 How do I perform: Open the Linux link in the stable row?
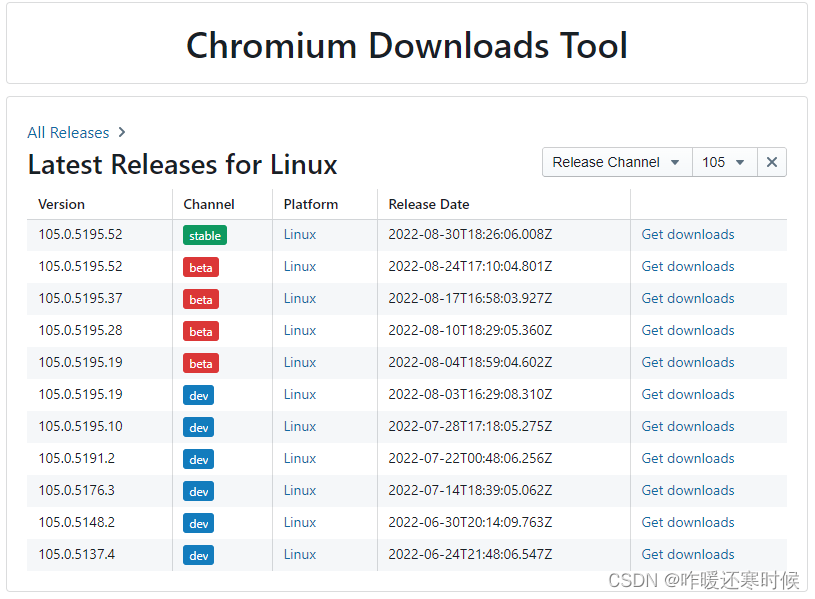click(300, 235)
